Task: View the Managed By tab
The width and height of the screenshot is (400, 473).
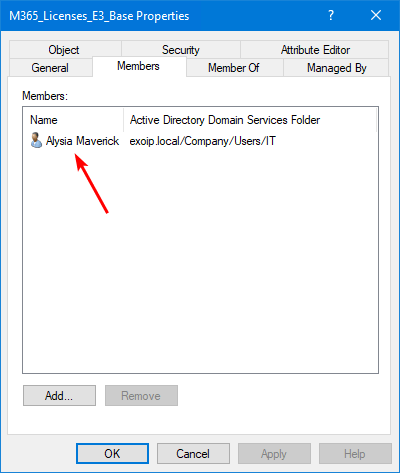Action: click(x=336, y=68)
